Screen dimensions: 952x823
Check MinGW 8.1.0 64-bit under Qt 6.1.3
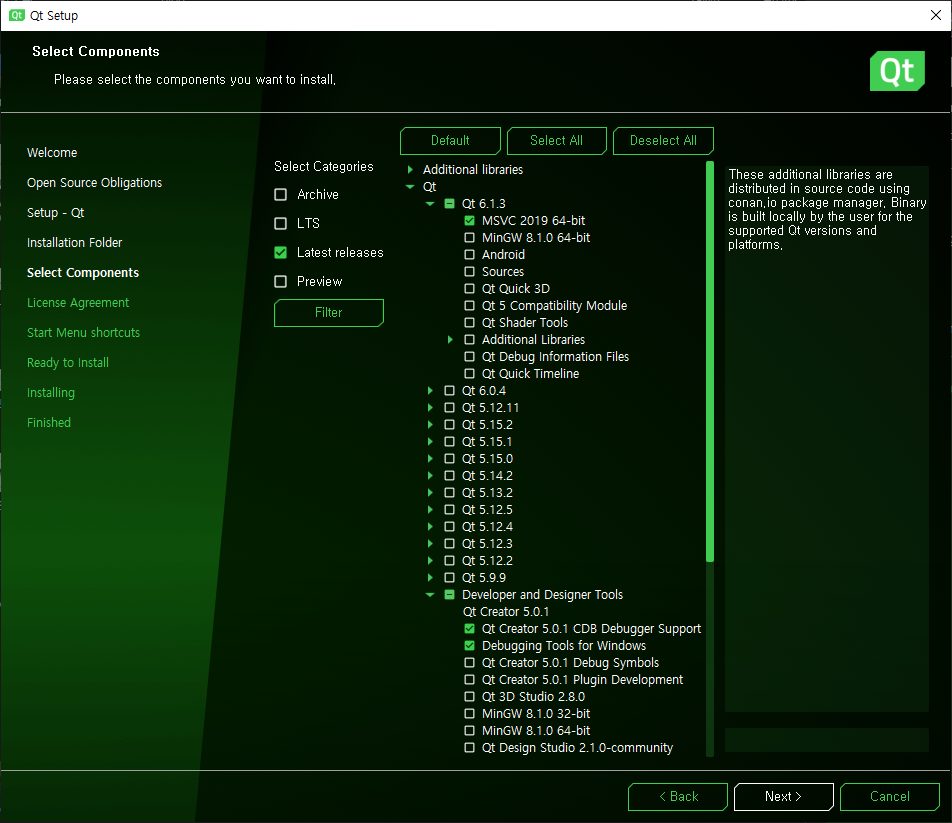(469, 237)
